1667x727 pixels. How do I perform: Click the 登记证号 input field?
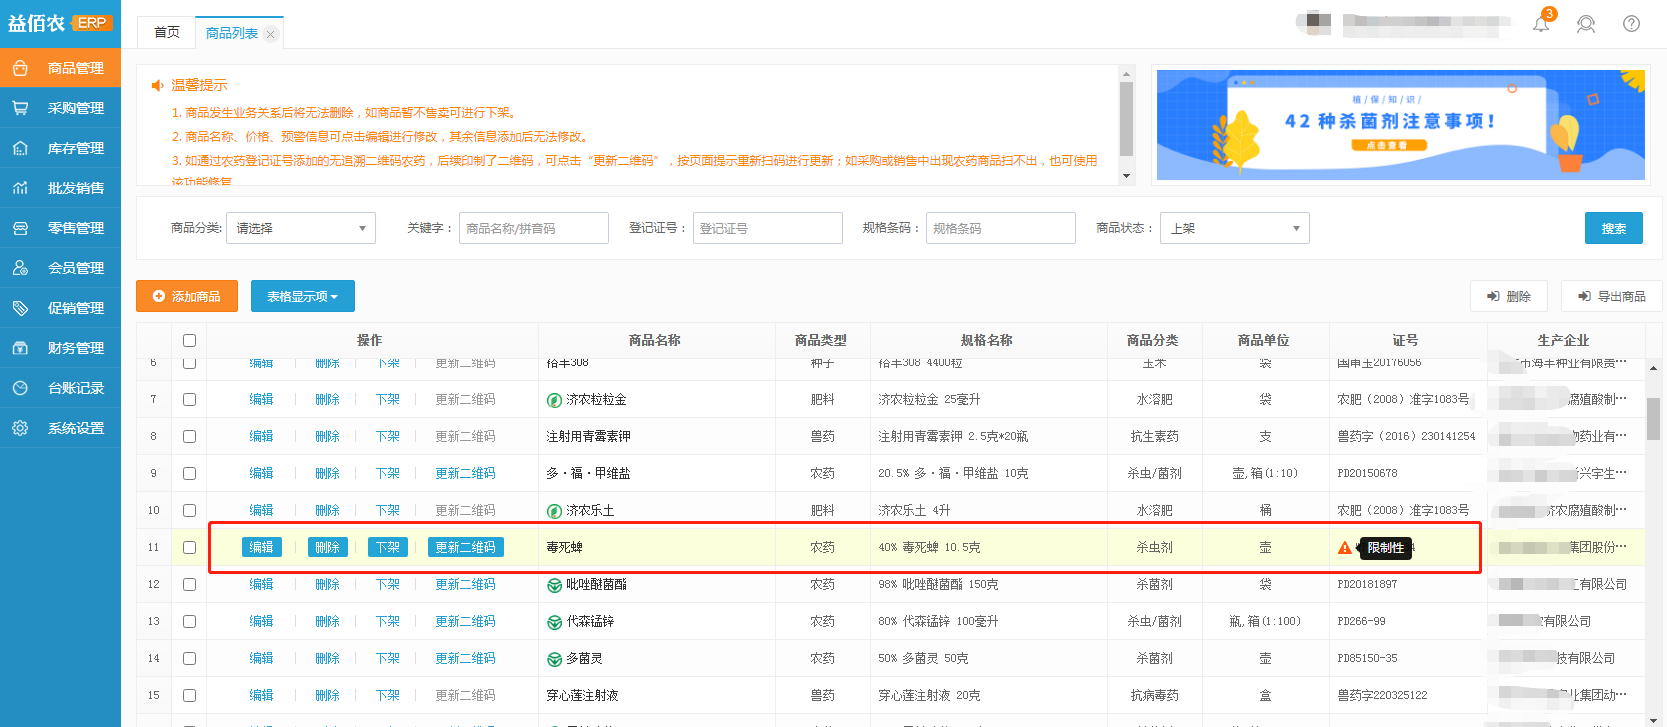(x=767, y=228)
